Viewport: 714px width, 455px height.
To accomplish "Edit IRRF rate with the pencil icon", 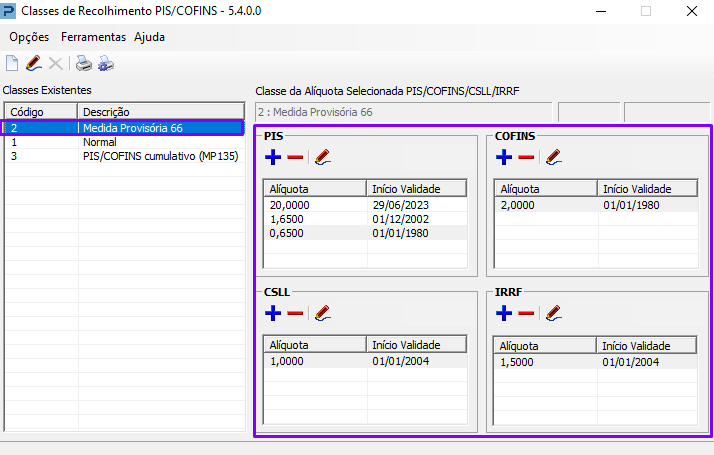I will coord(553,313).
